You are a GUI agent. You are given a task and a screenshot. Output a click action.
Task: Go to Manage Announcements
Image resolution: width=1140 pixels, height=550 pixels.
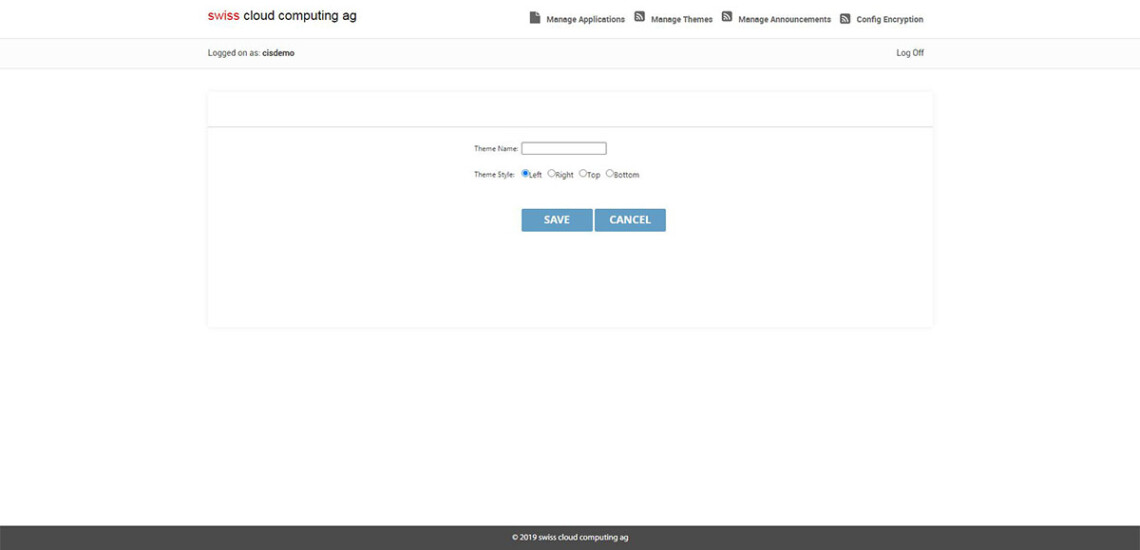[x=784, y=20]
